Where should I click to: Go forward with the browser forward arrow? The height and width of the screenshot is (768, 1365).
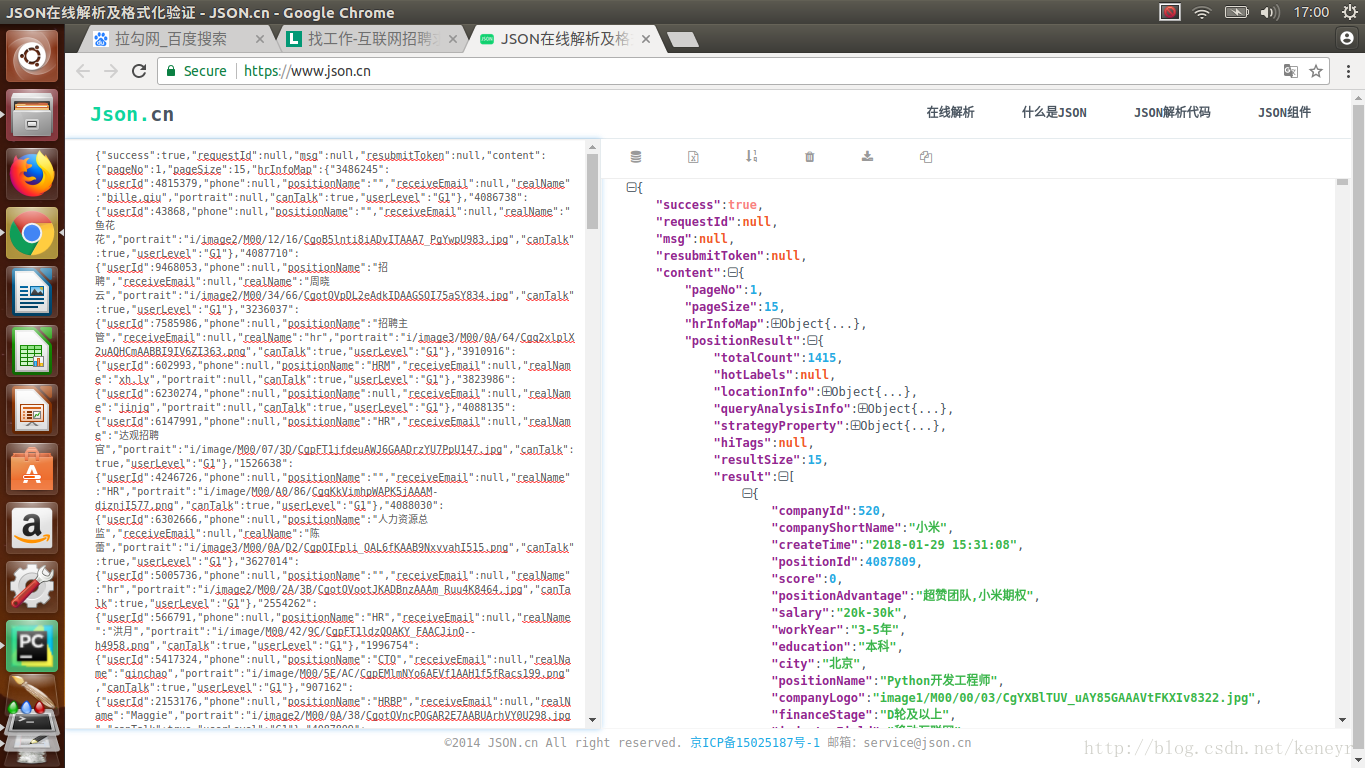tap(111, 71)
